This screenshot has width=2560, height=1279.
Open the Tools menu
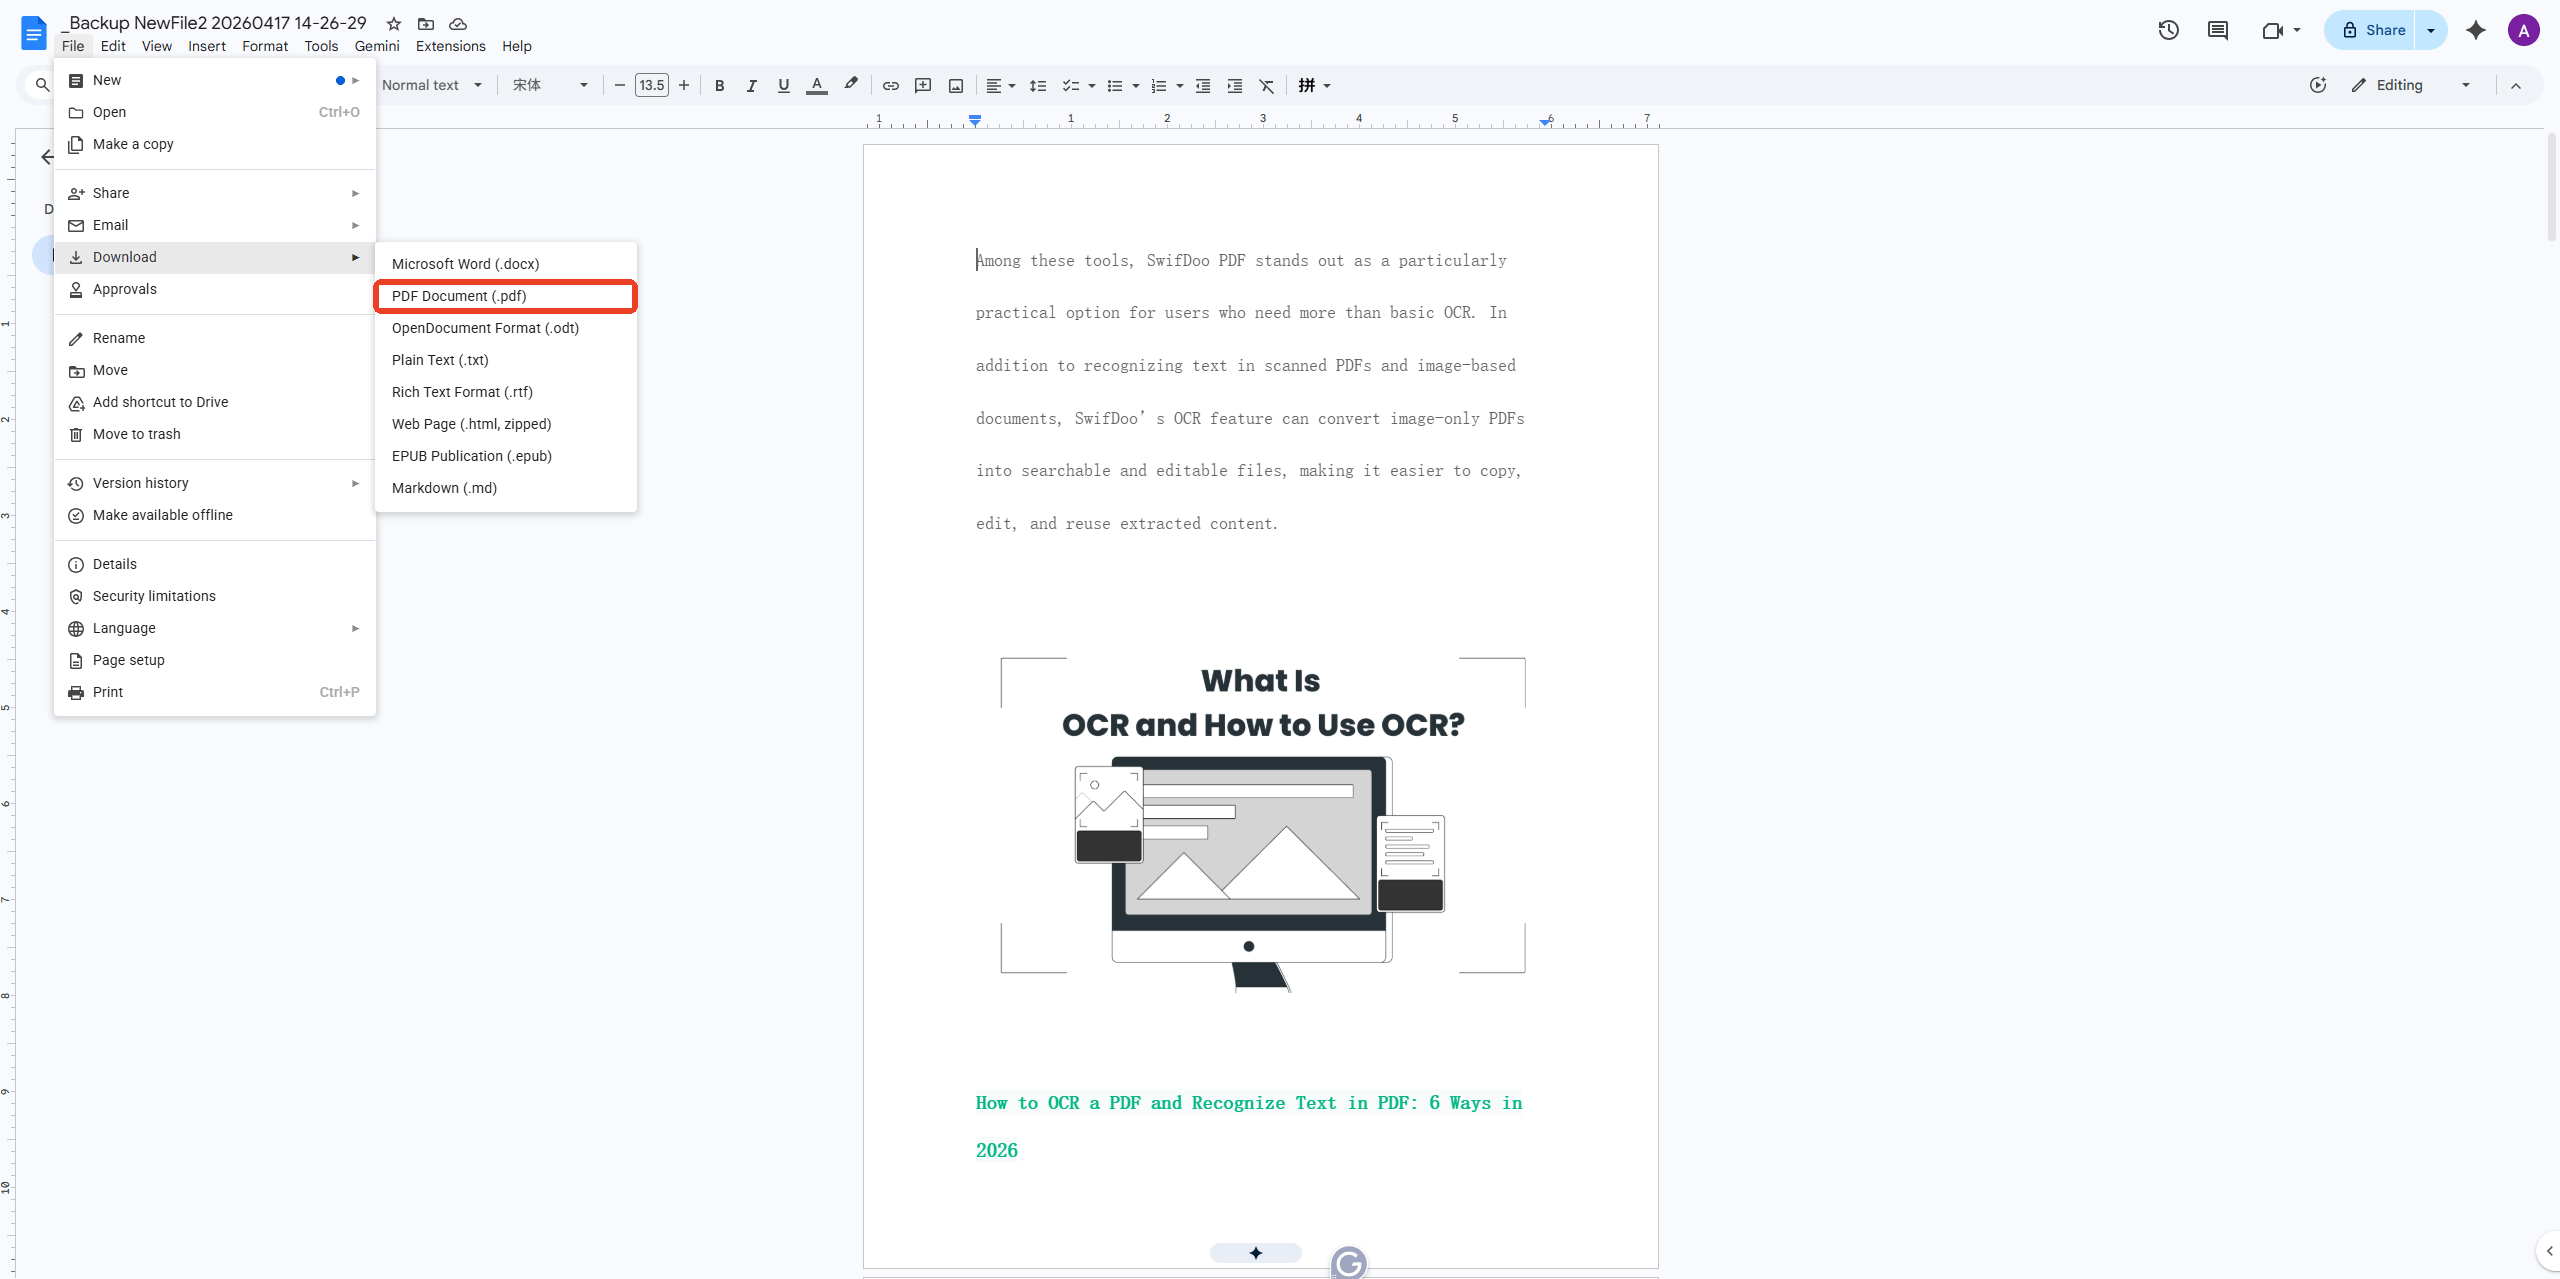coord(320,46)
